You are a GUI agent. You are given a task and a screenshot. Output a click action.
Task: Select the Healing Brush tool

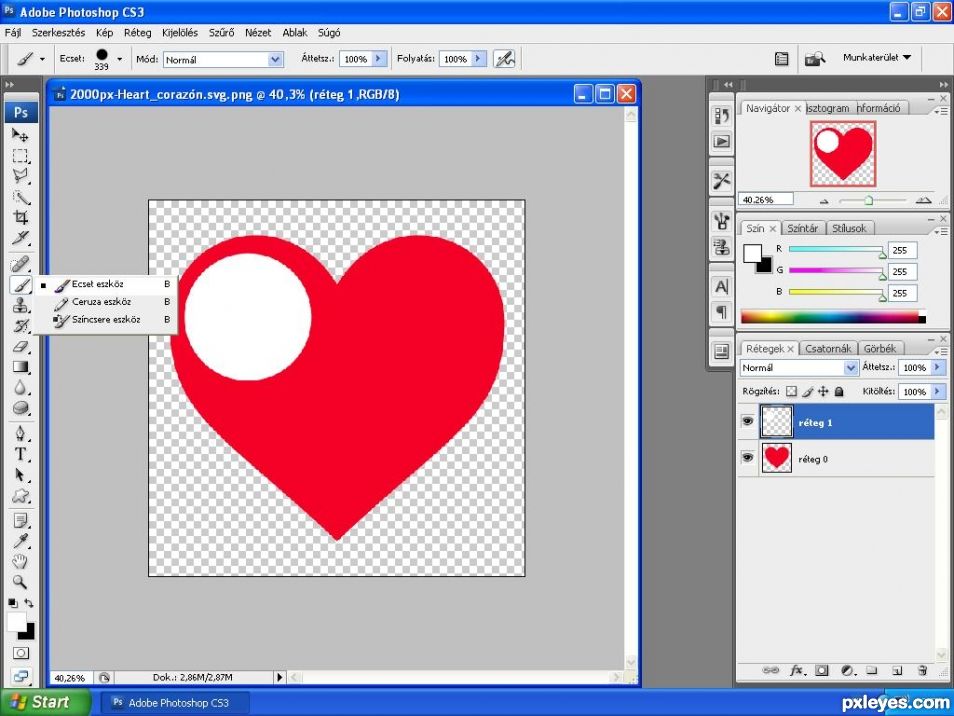coord(20,263)
